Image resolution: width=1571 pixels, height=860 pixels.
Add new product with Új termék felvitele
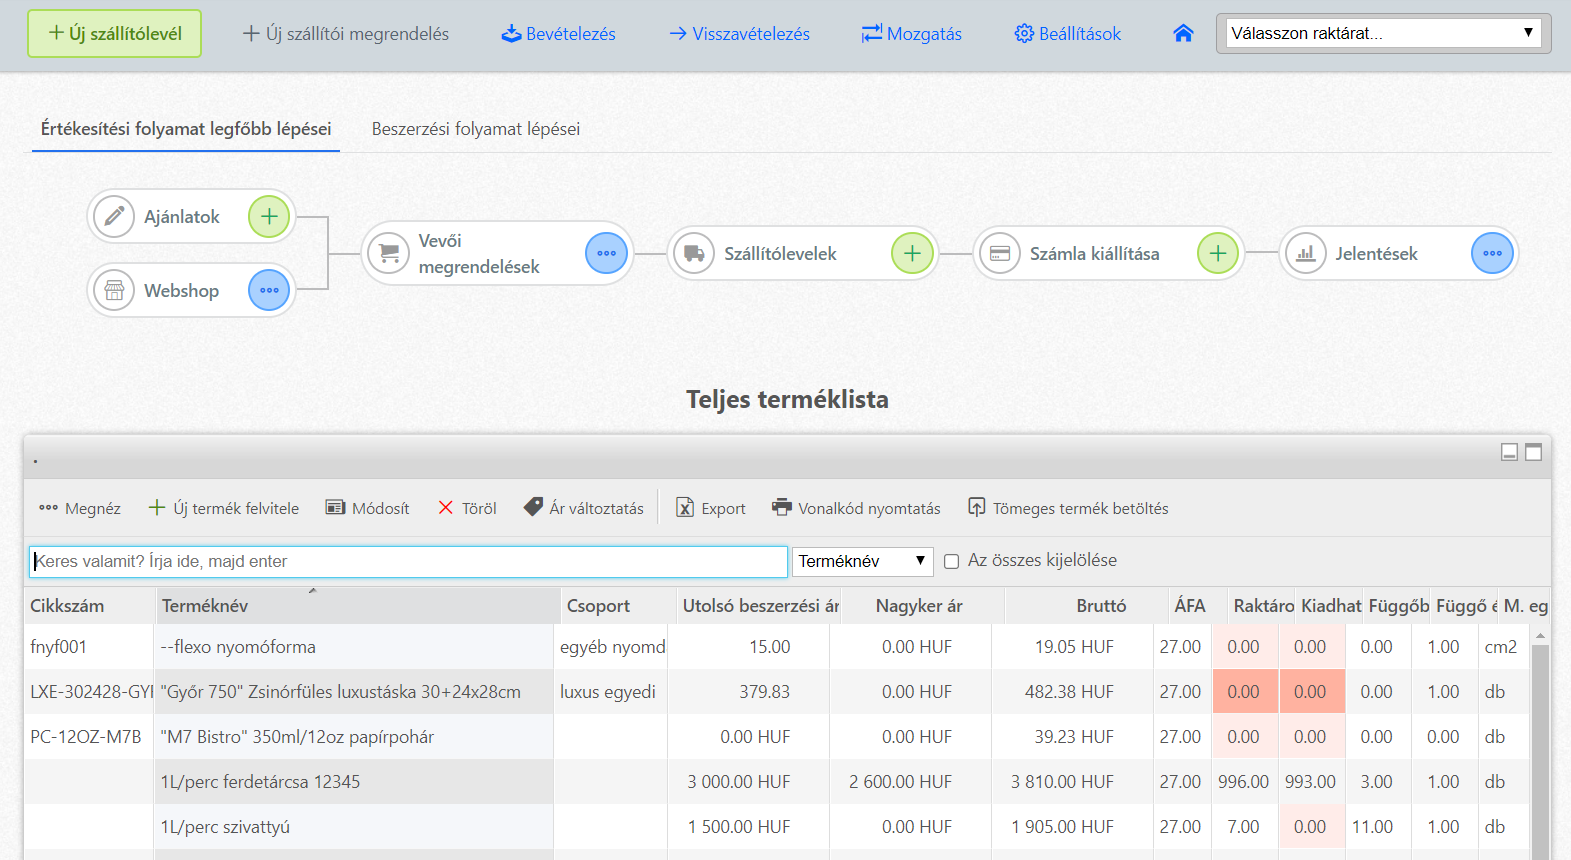pyautogui.click(x=224, y=508)
